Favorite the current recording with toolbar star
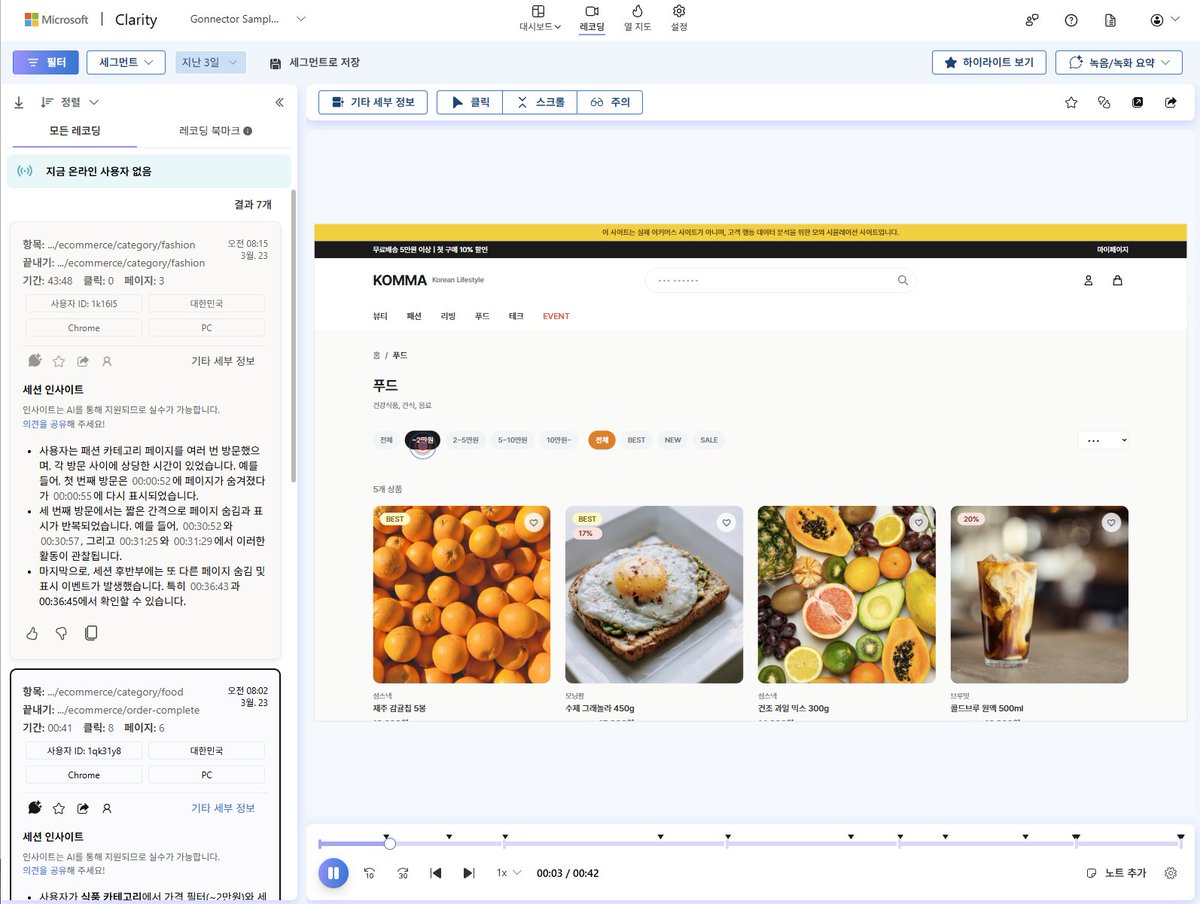1200x904 pixels. pos(1071,102)
